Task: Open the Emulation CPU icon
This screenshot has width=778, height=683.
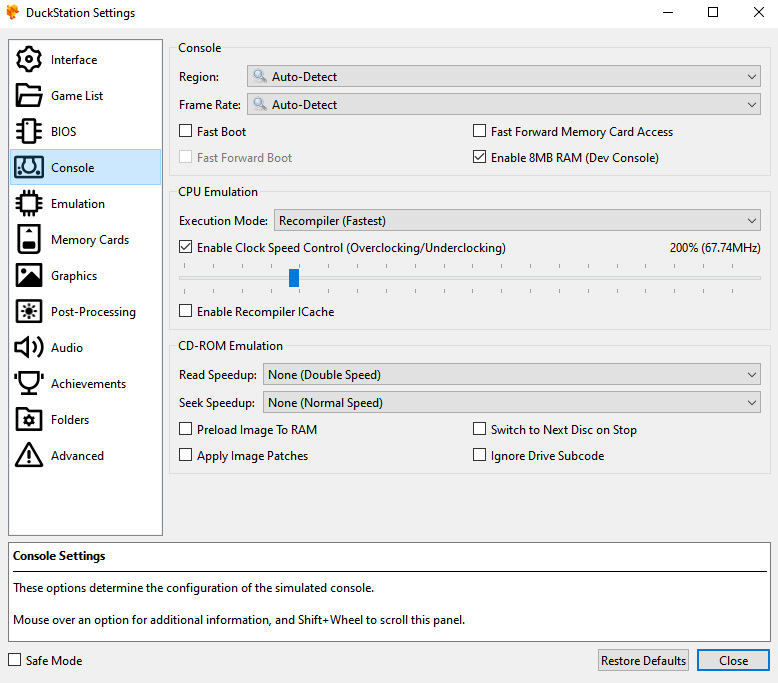Action: tap(29, 203)
